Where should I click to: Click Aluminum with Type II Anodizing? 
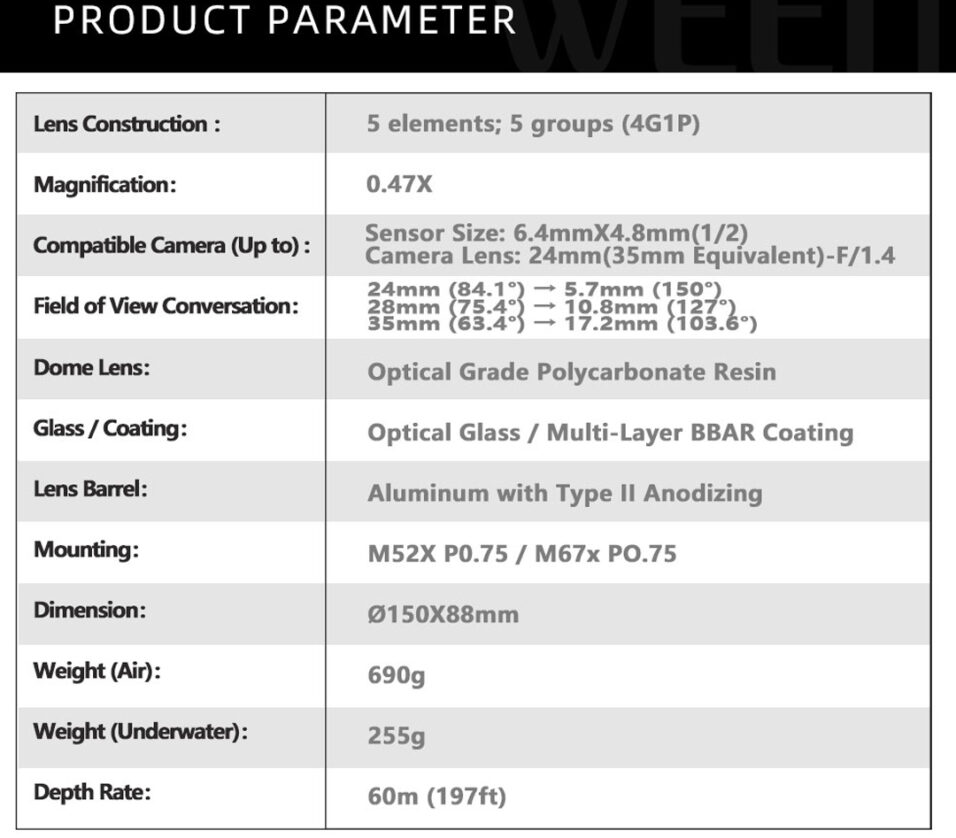(x=565, y=493)
